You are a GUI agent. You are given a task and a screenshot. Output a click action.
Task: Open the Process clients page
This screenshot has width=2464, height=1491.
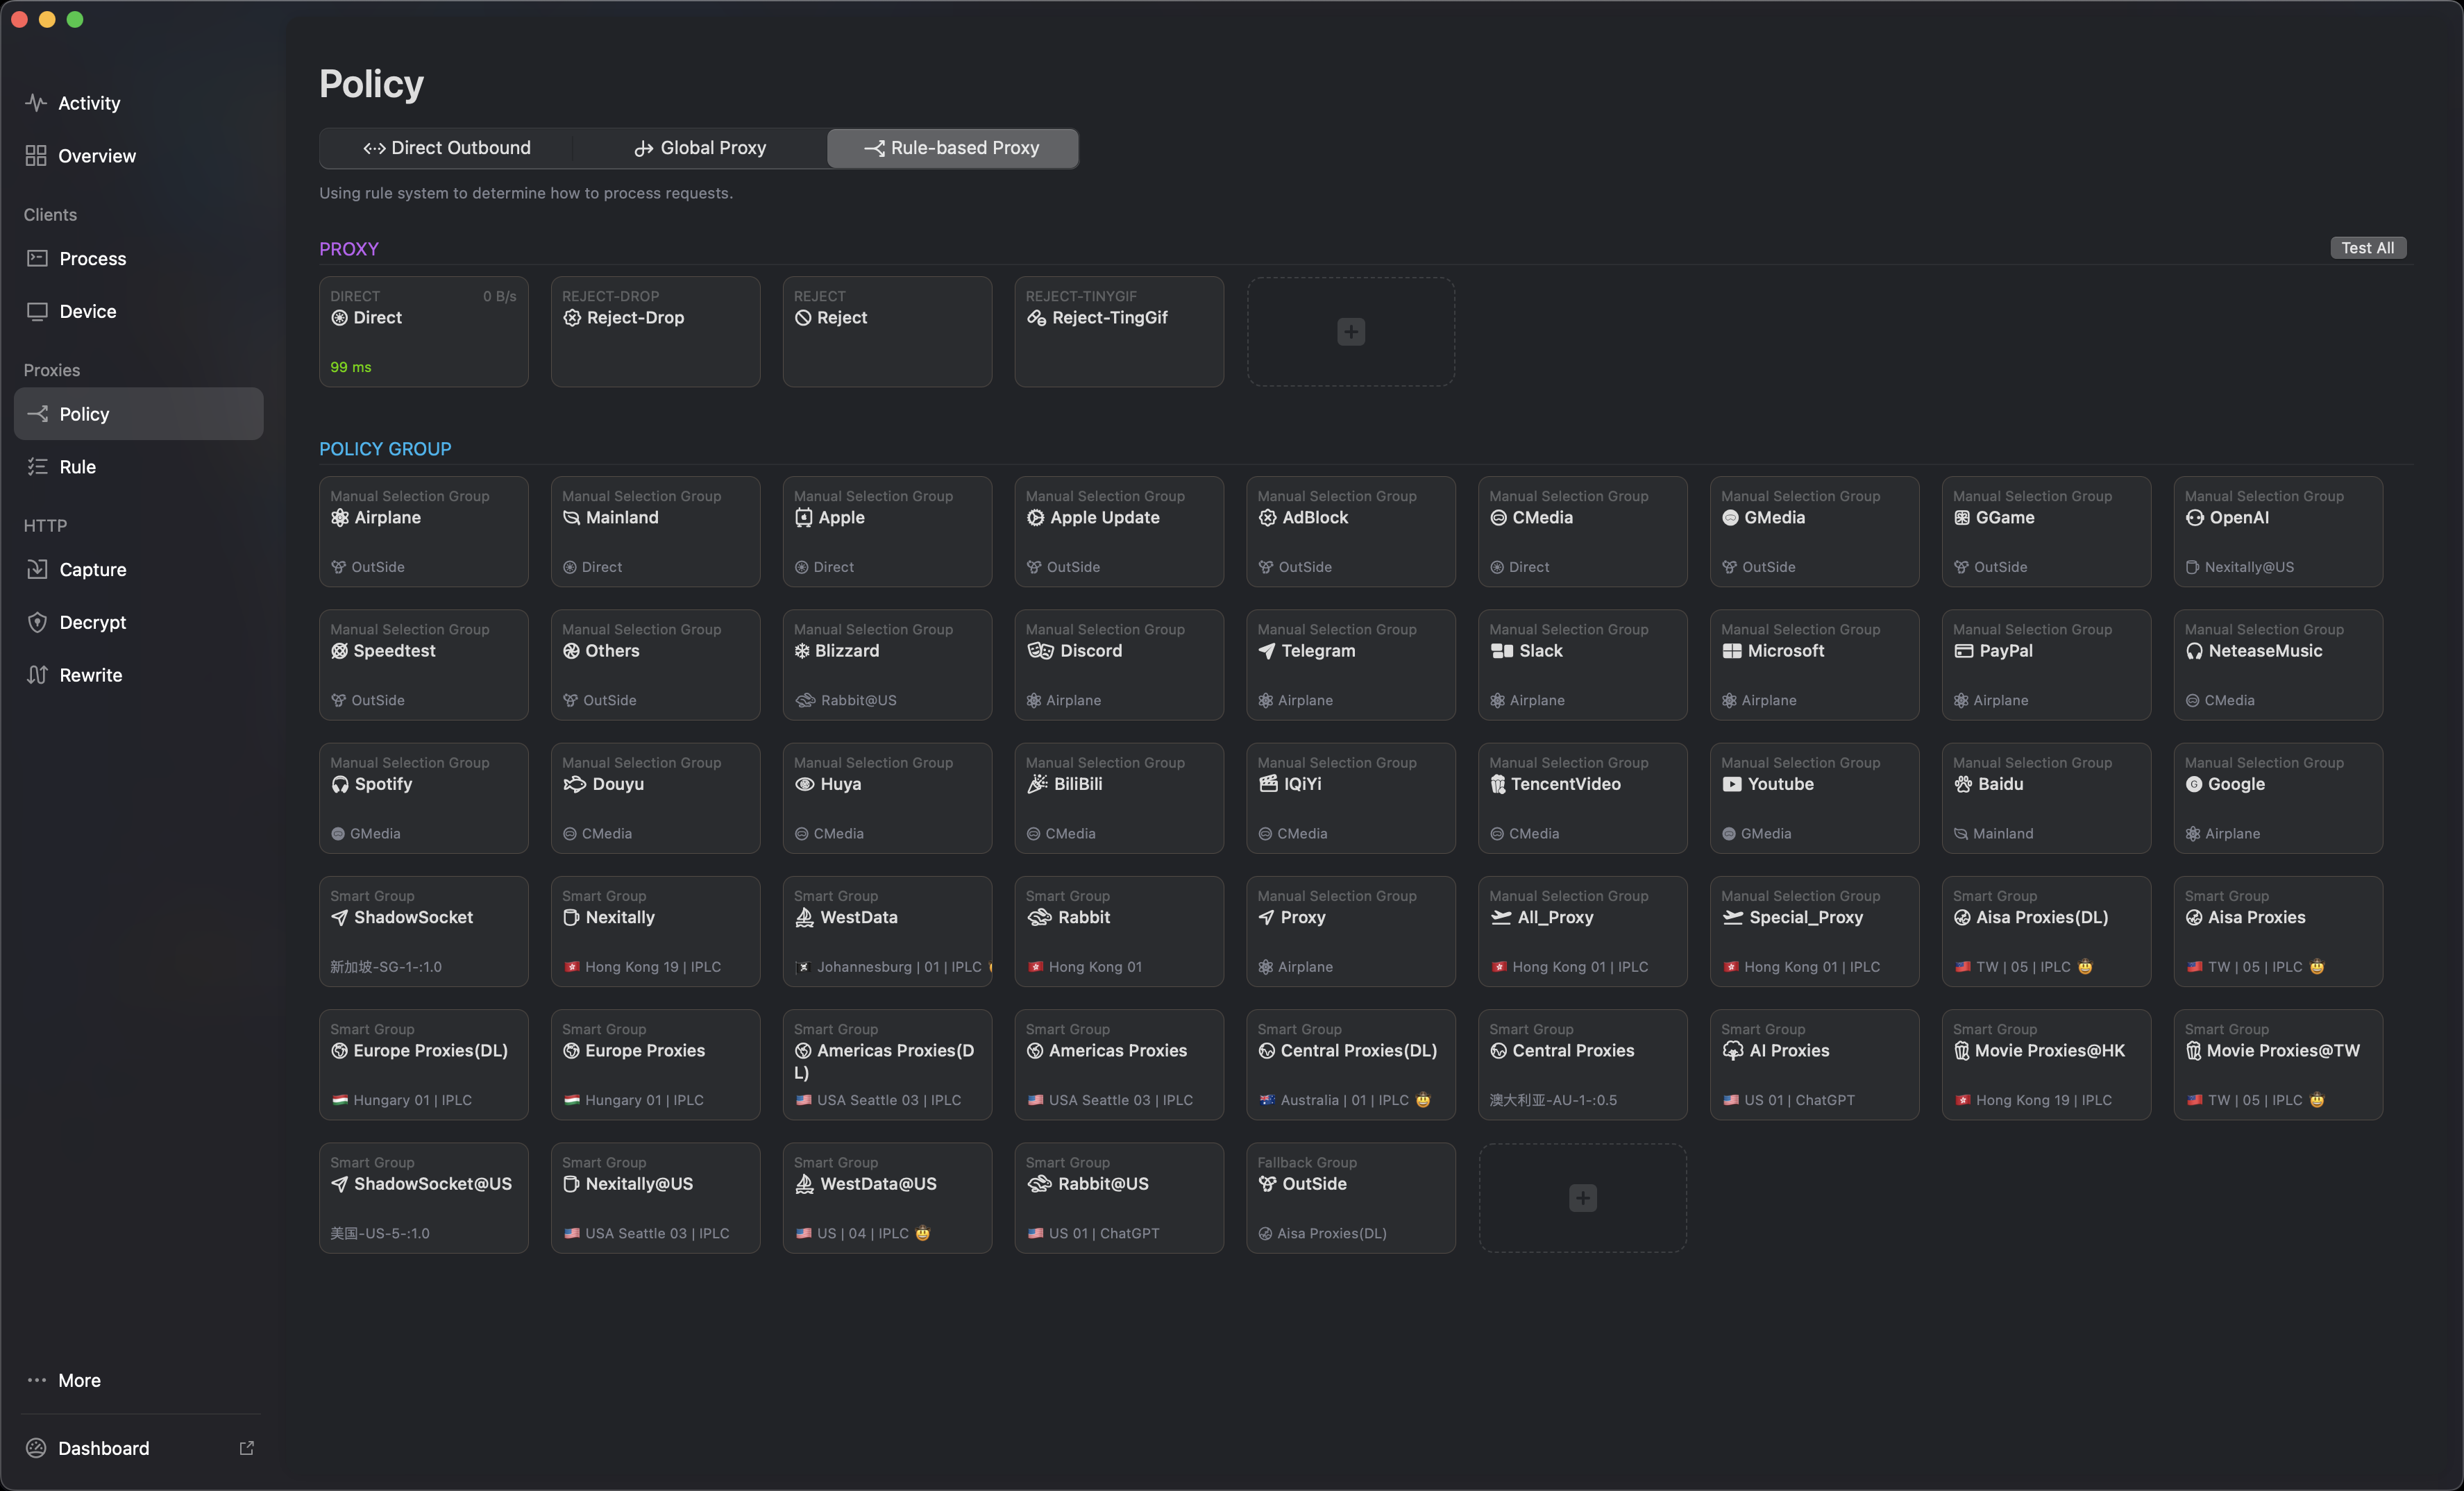92,259
